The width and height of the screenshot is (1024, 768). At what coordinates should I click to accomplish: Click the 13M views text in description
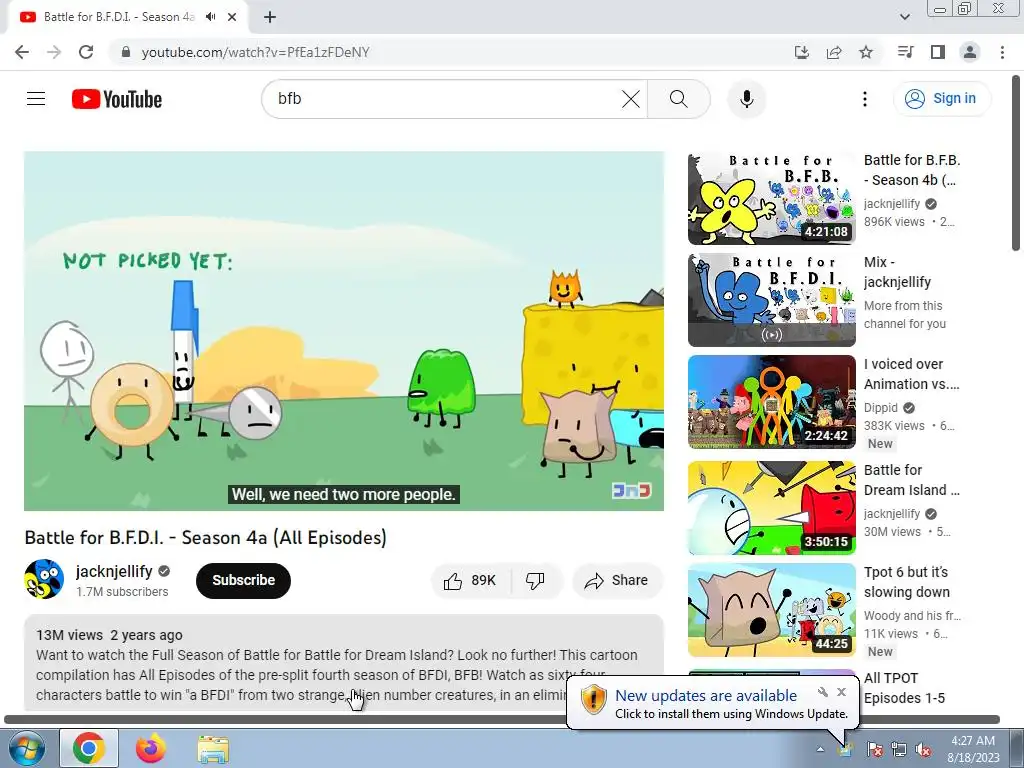(69, 635)
